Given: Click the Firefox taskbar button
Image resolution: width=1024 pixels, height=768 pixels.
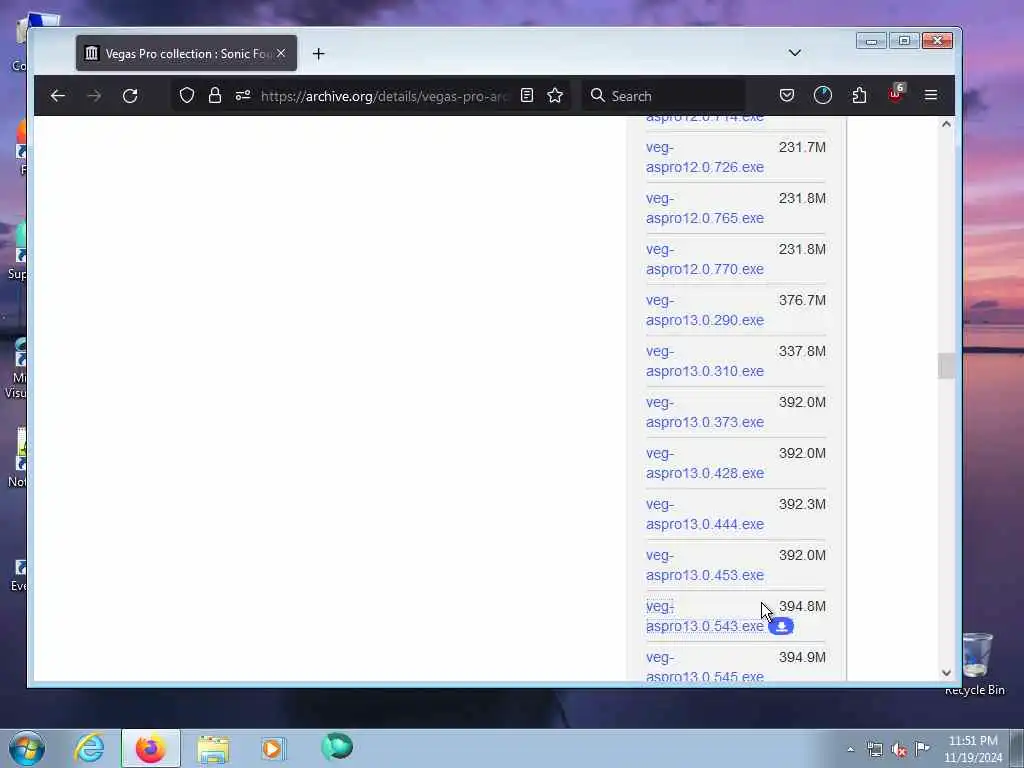Looking at the screenshot, I should pos(151,748).
